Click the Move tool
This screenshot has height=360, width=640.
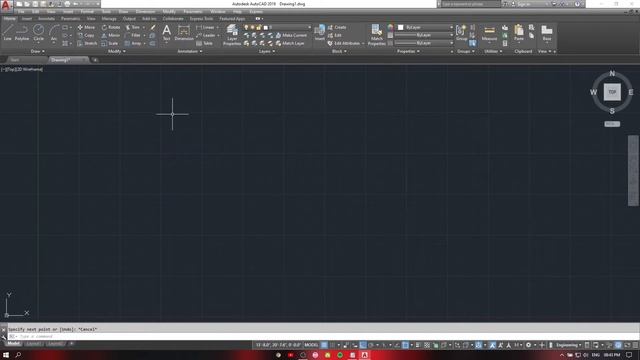[86, 27]
